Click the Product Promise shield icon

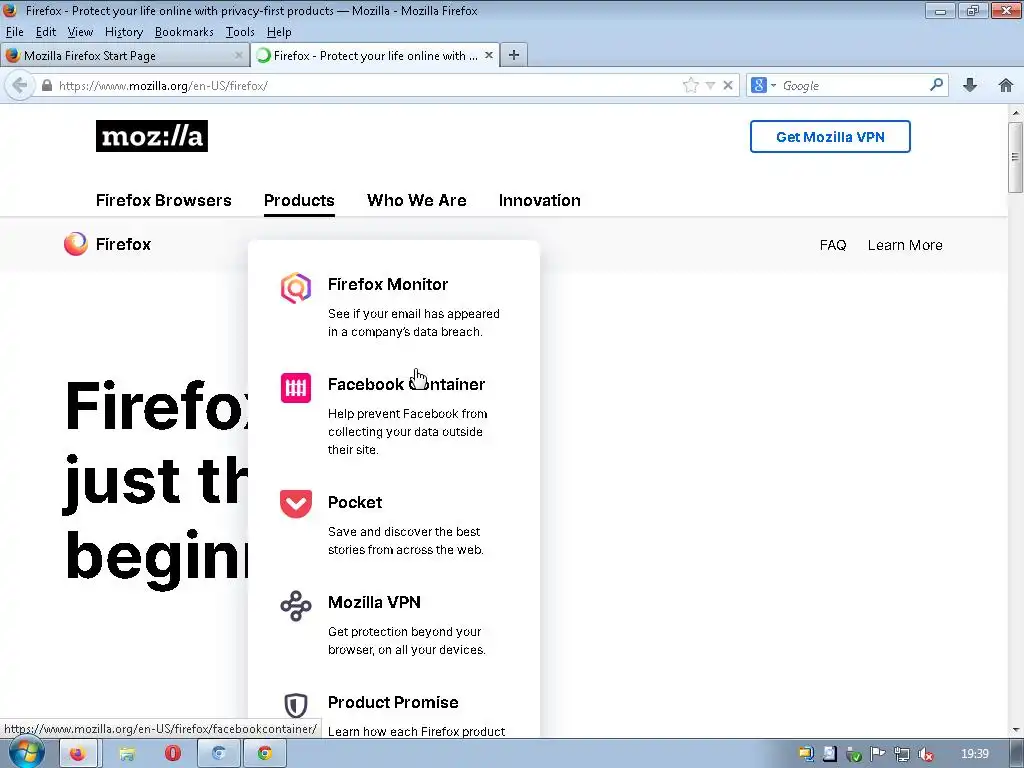pyautogui.click(x=296, y=706)
